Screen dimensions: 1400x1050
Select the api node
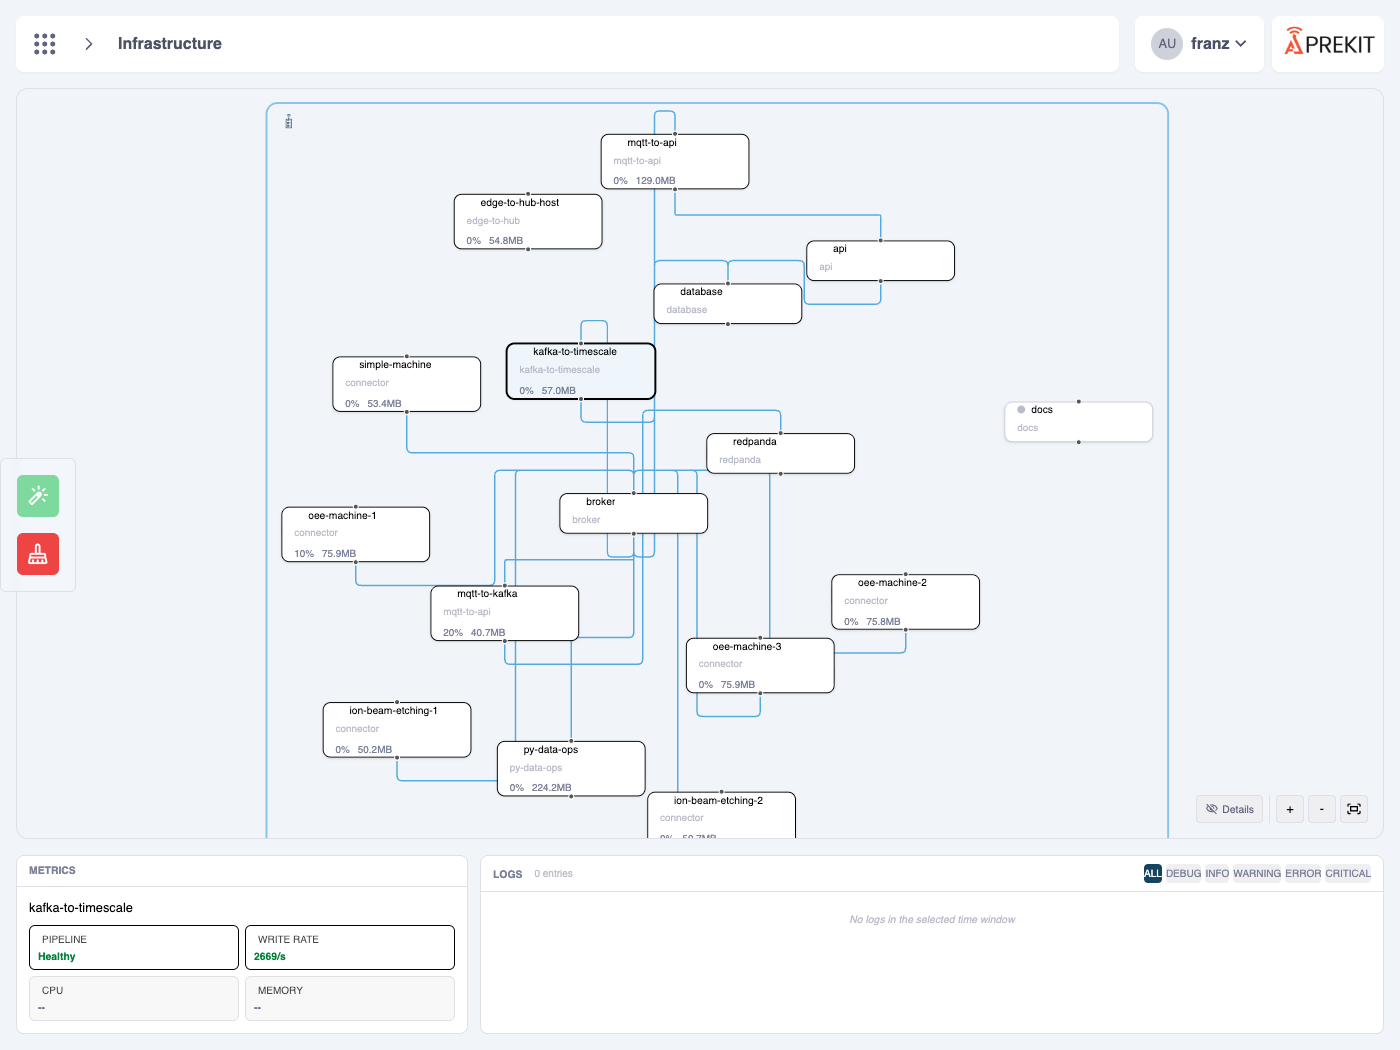[x=880, y=260]
